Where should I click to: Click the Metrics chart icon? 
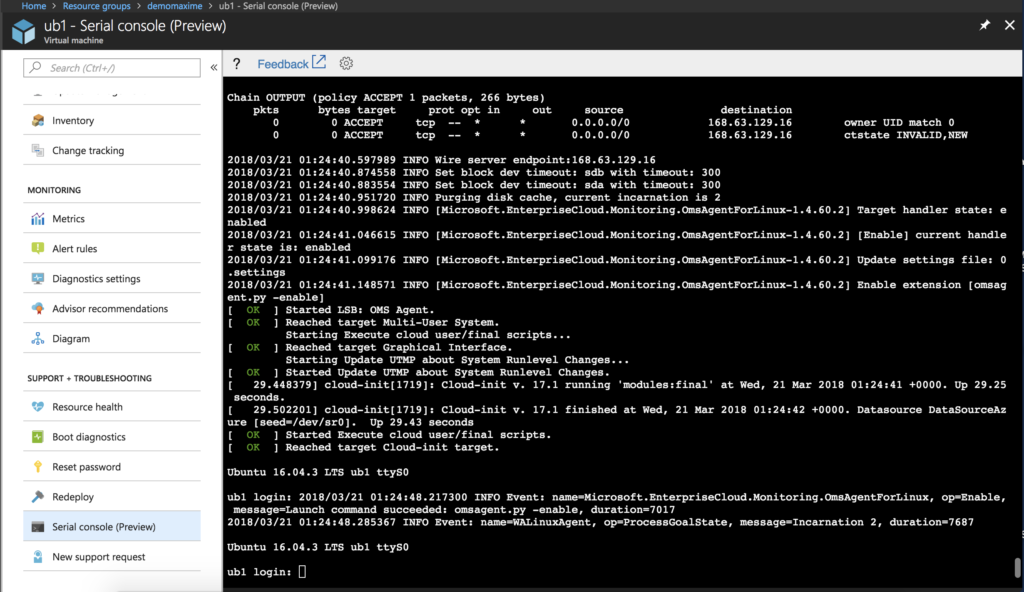[38, 219]
